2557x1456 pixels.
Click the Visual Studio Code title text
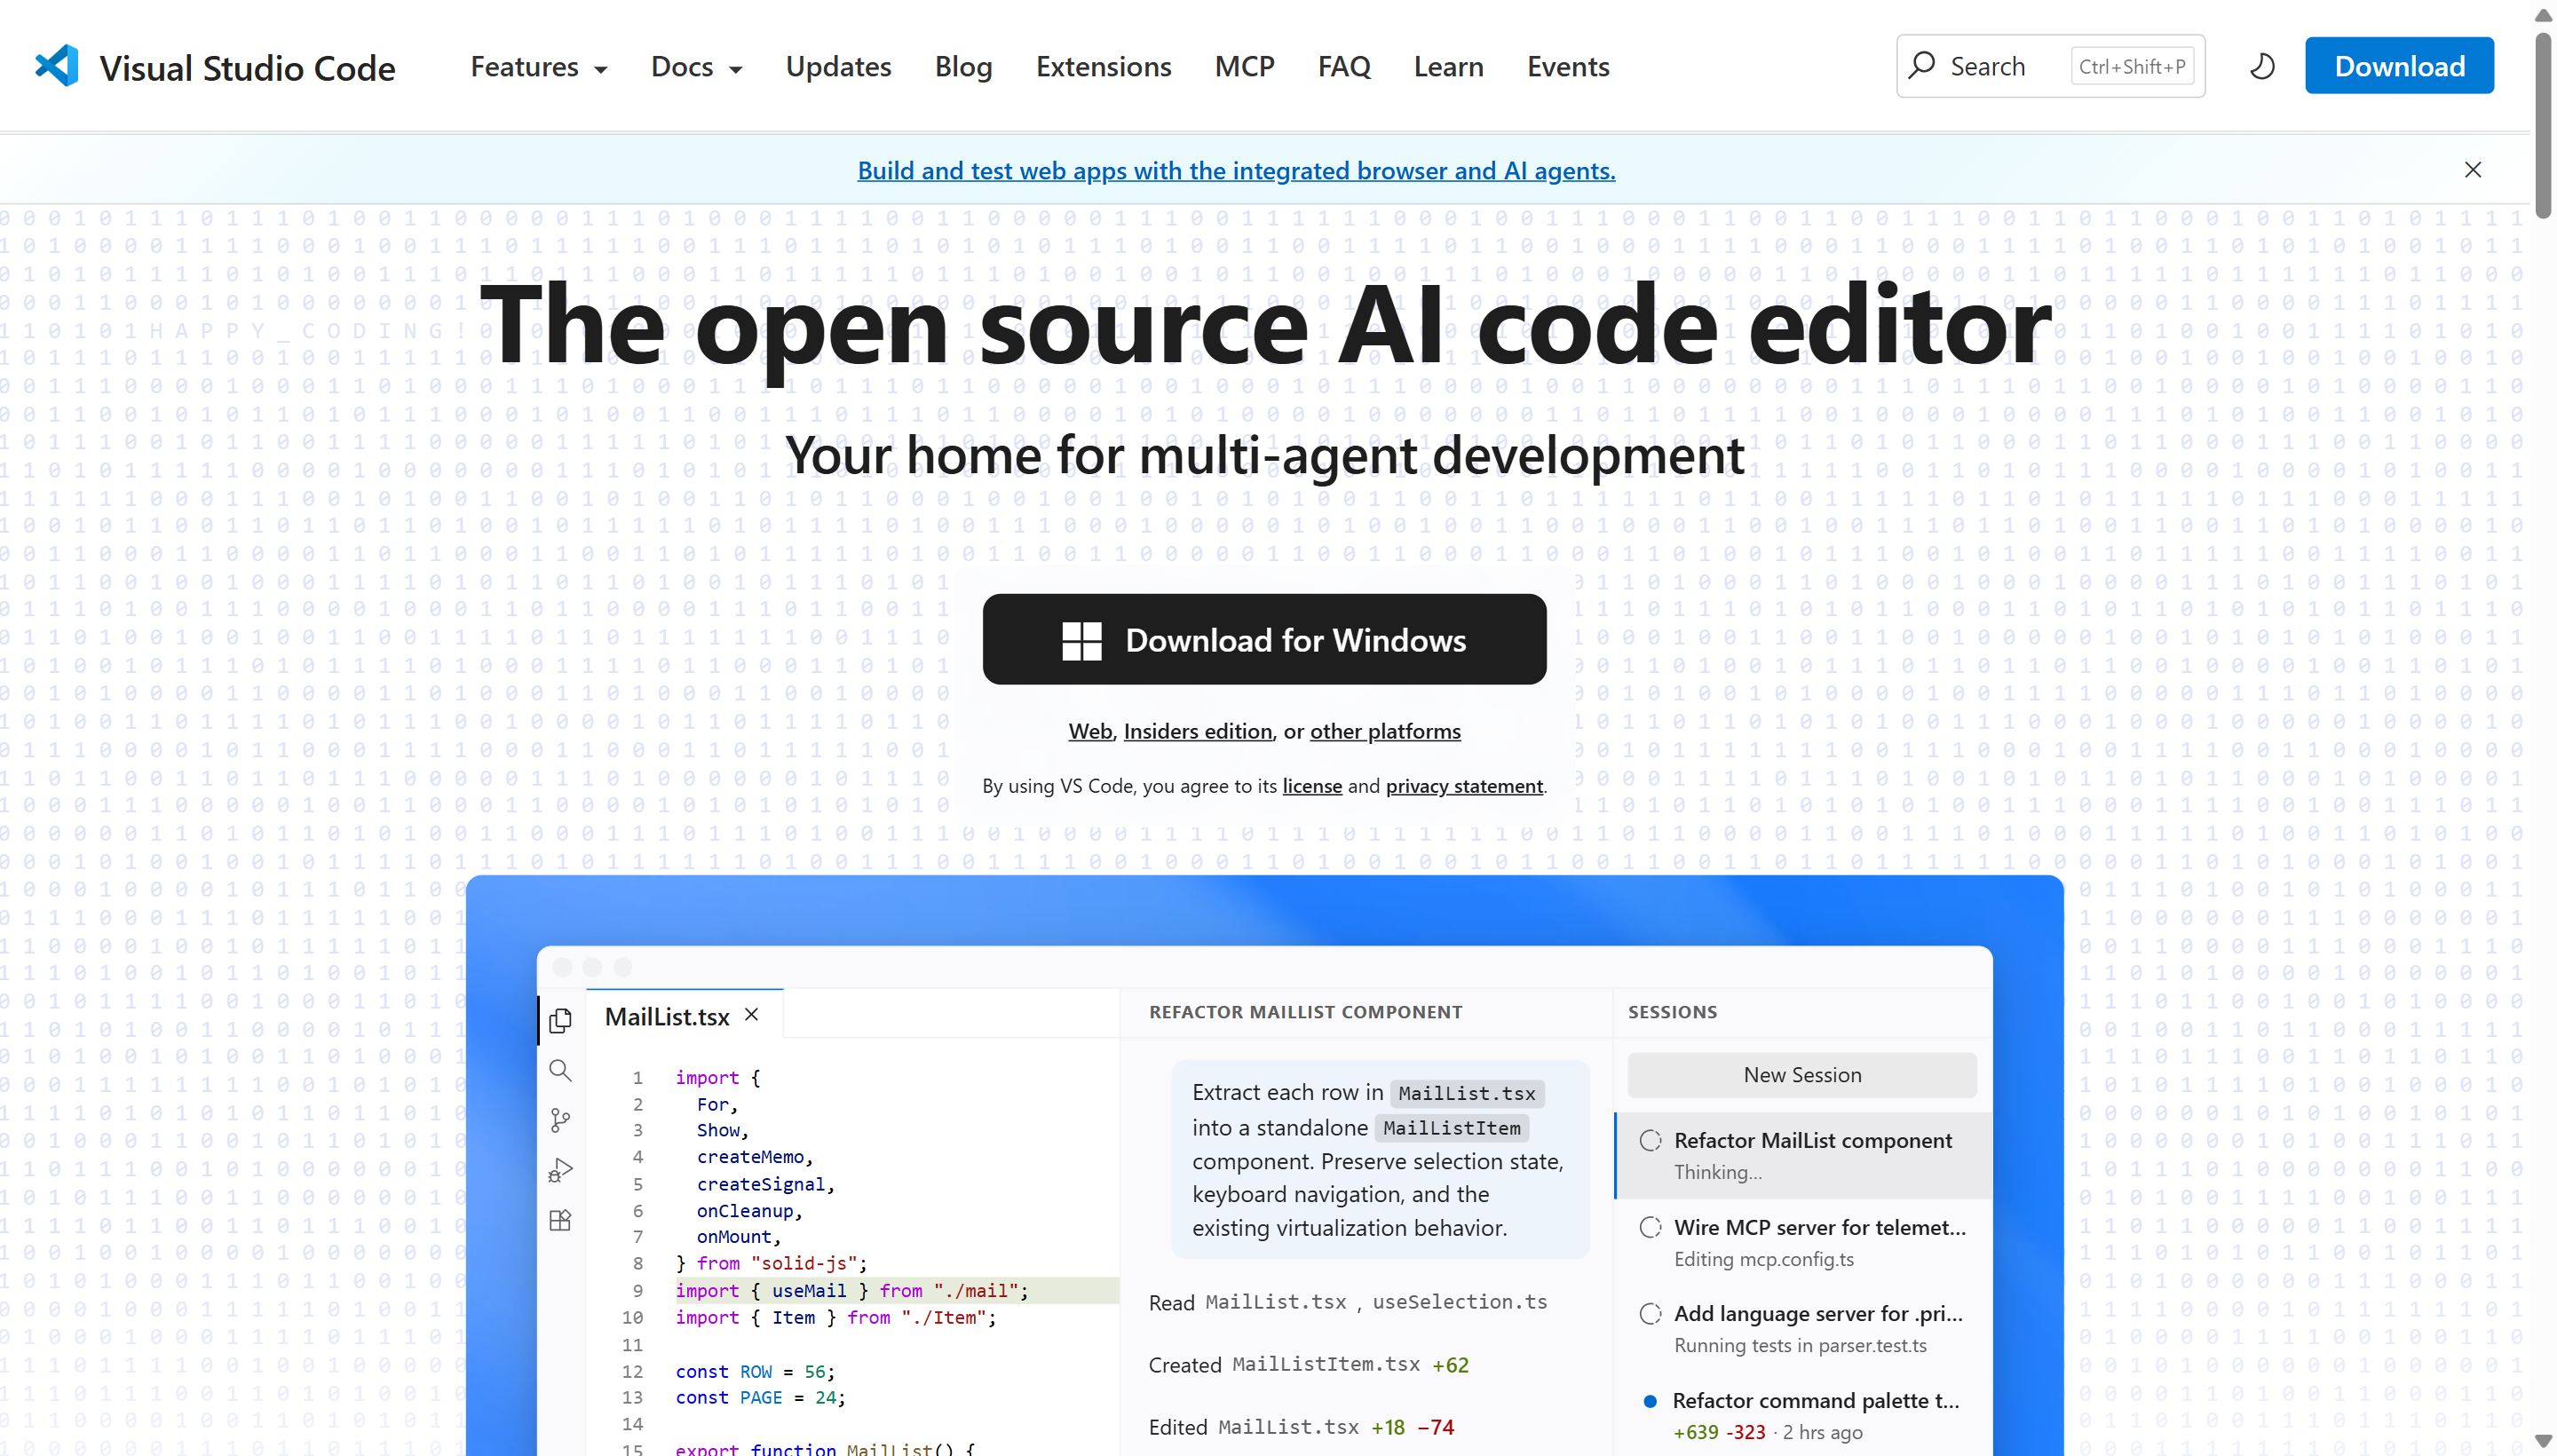[x=248, y=68]
